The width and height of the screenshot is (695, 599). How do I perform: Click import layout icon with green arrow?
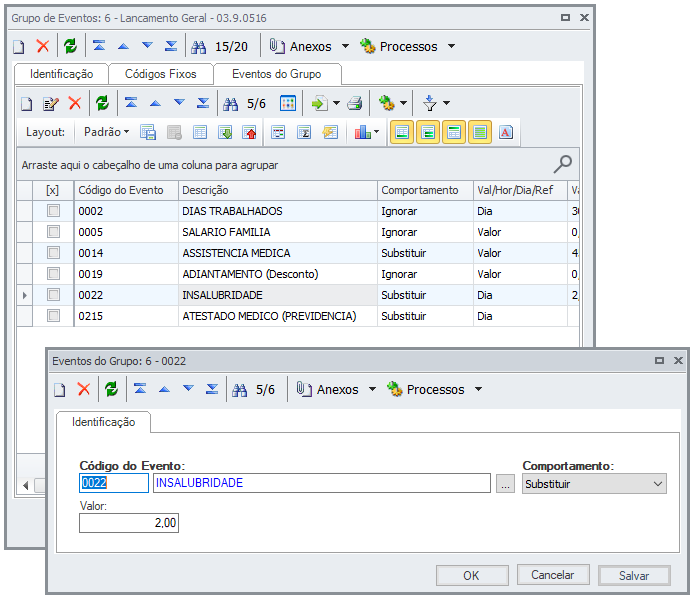point(225,132)
